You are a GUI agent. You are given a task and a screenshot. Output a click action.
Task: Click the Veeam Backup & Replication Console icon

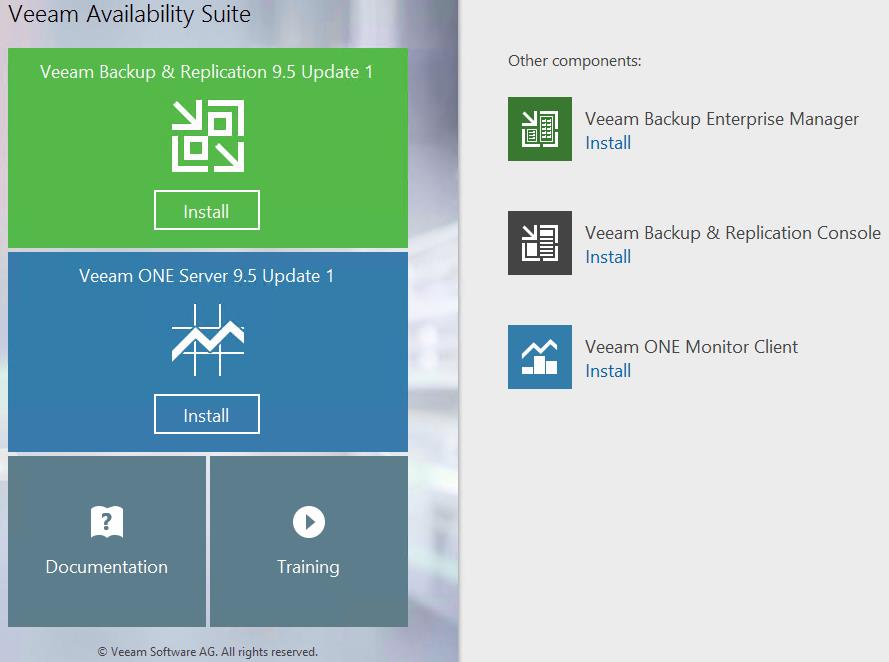[540, 243]
